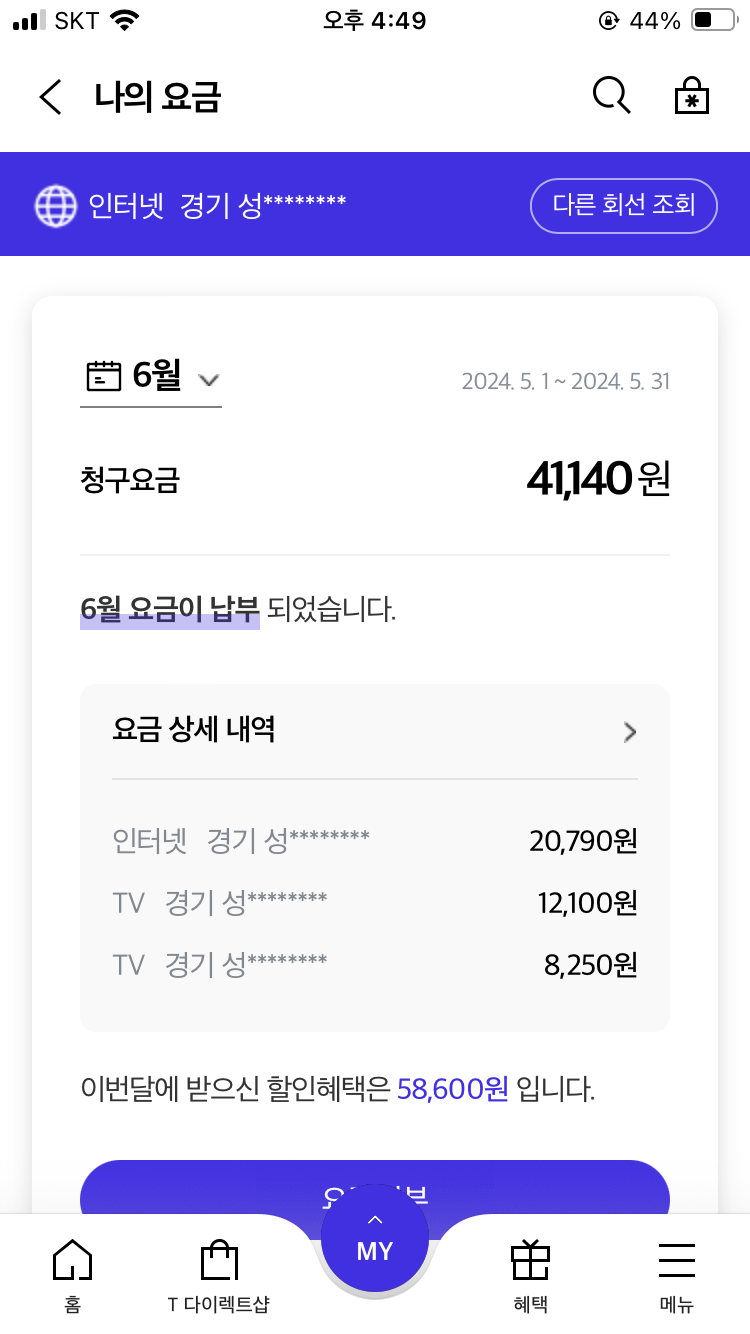The height and width of the screenshot is (1334, 750).
Task: Select the TV 8,250원 fee row
Action: (374, 965)
